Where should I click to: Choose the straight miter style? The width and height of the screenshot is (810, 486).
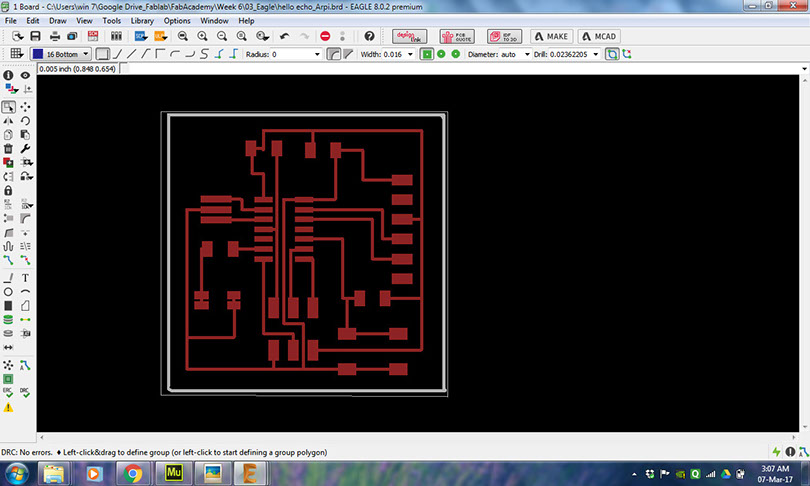click(x=349, y=54)
